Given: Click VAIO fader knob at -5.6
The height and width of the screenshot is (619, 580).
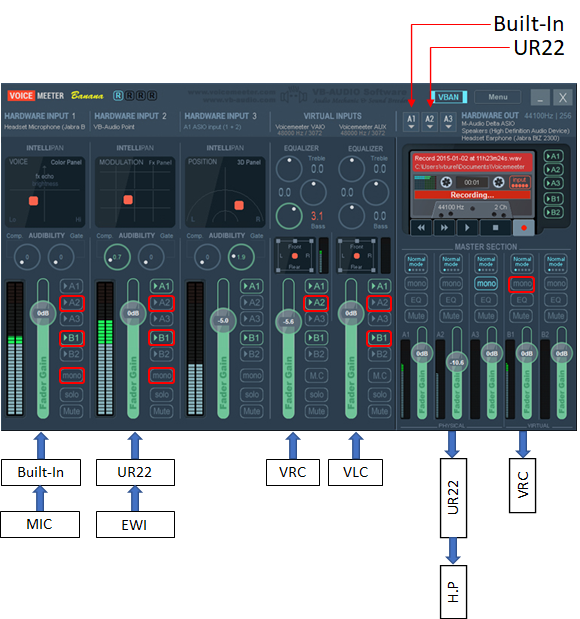Looking at the screenshot, I should tap(289, 321).
